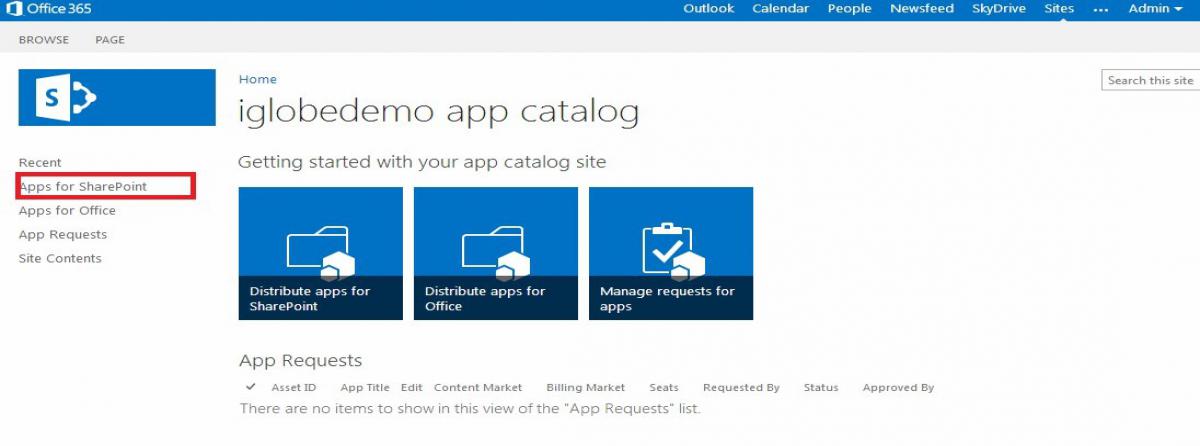Open the App Requests list heading
The image size is (1200, 446).
pyautogui.click(x=300, y=360)
